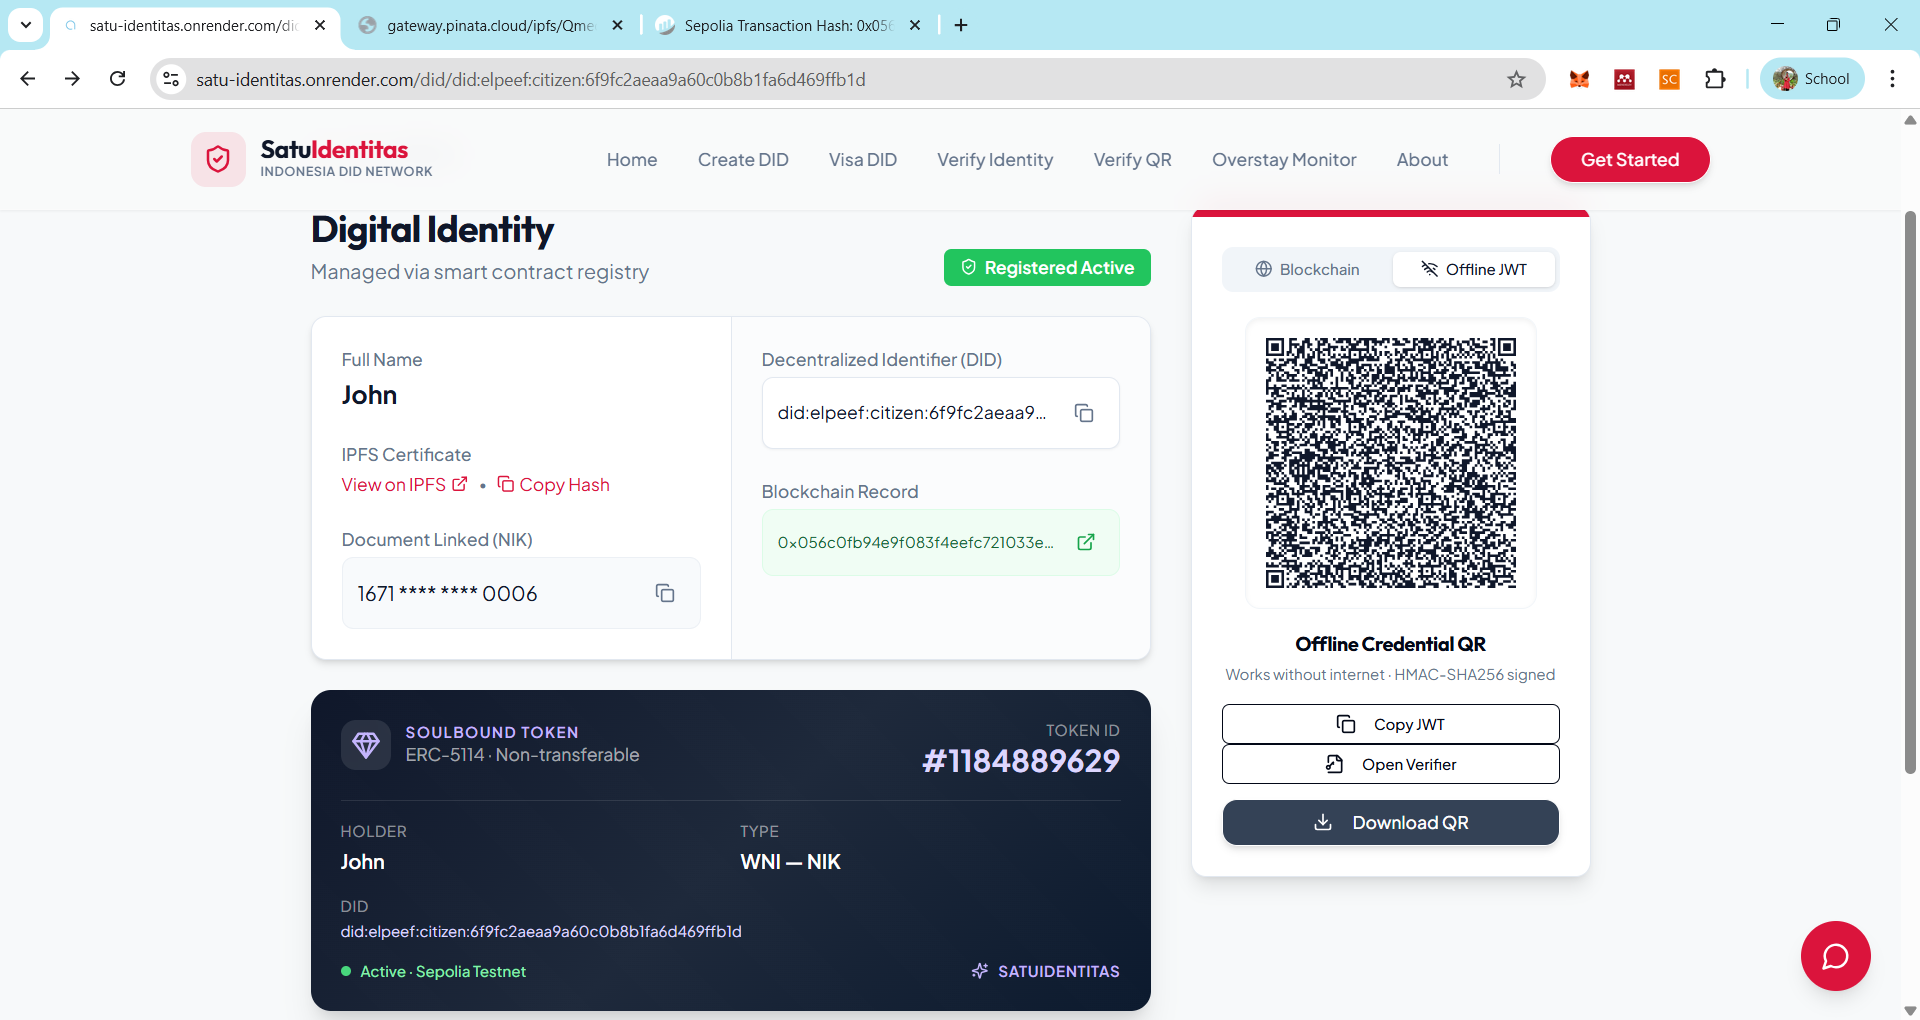Bookmark this page with the star icon

(x=1516, y=79)
